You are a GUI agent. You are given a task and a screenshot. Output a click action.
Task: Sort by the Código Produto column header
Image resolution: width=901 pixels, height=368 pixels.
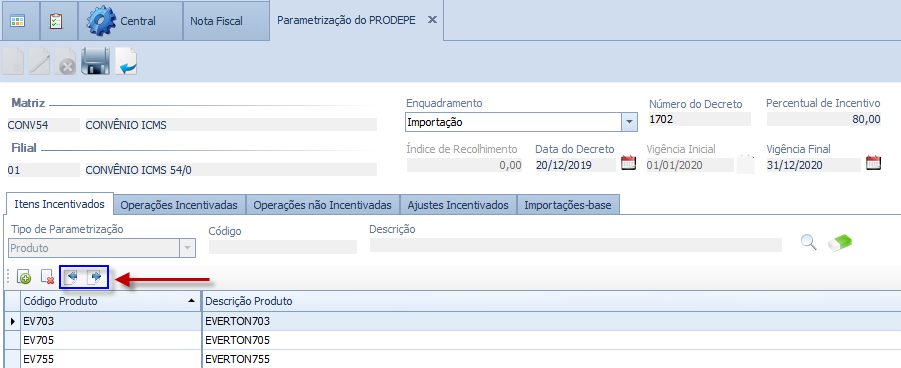[x=109, y=301]
